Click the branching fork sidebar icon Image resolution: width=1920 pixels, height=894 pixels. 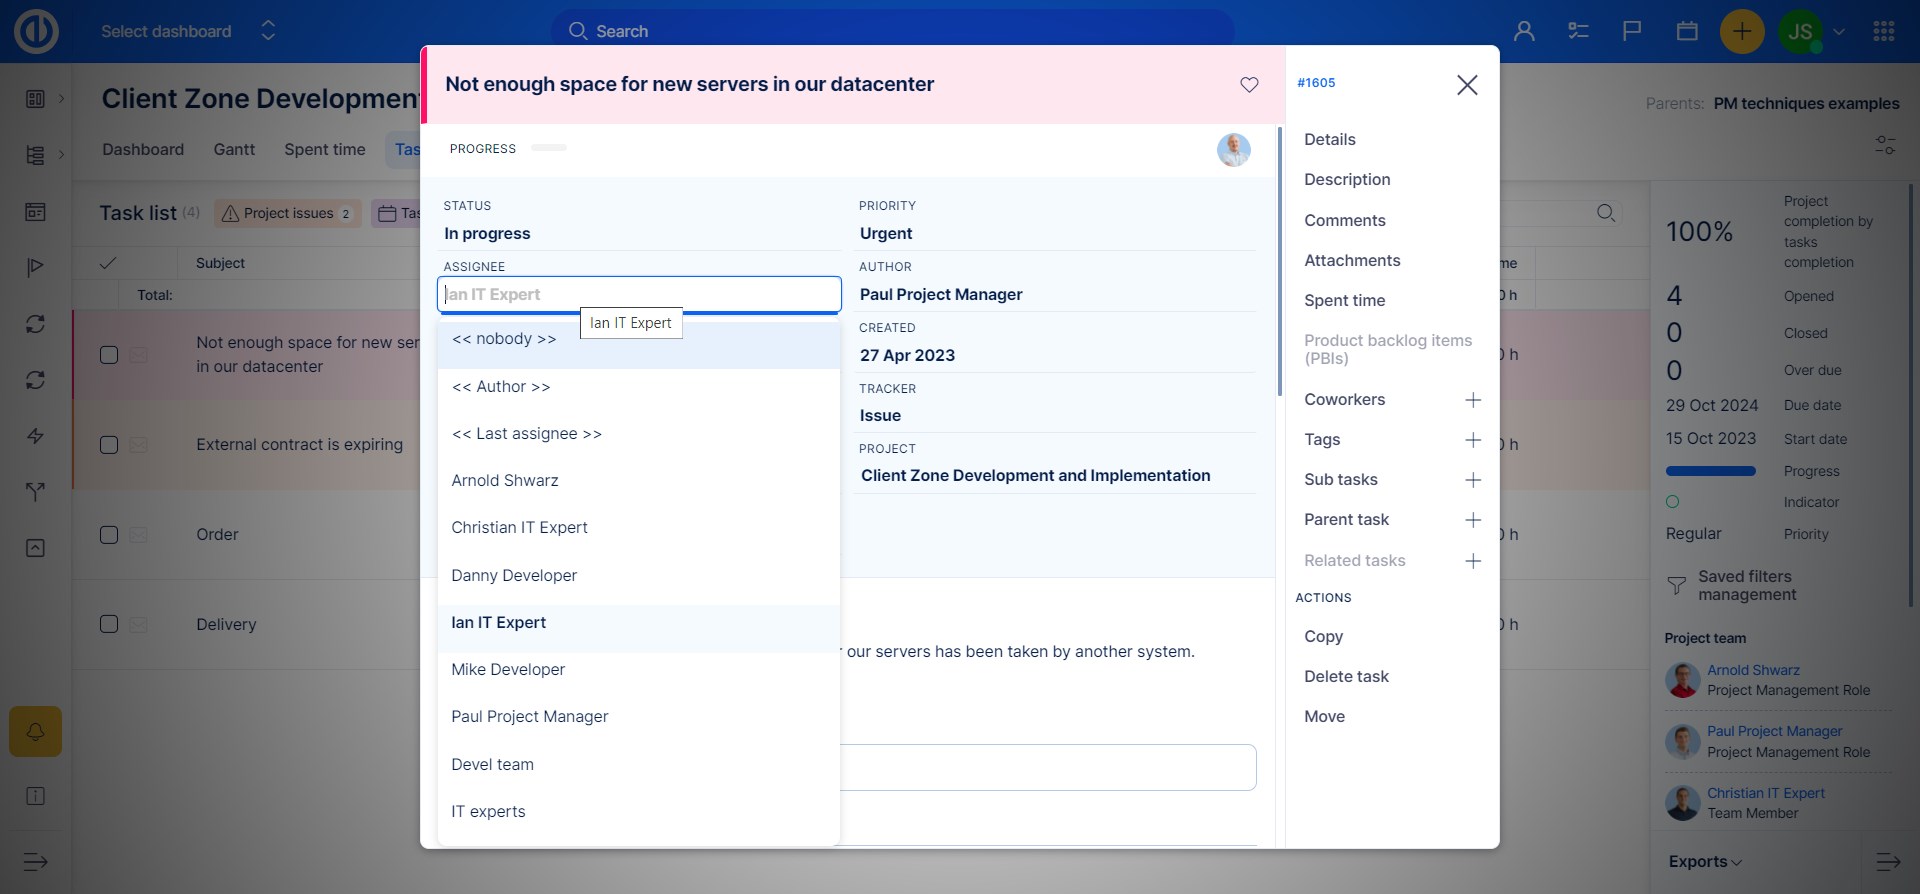(x=36, y=492)
